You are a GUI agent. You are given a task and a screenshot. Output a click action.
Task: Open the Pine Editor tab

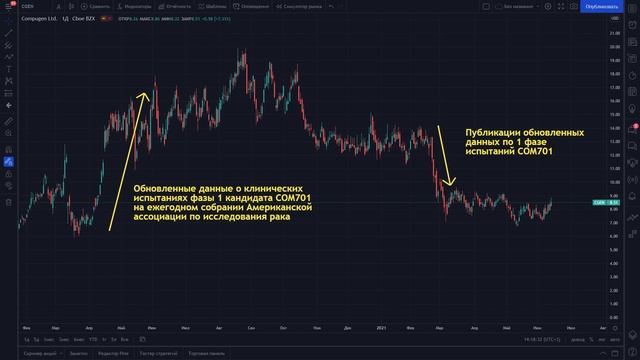pos(113,353)
